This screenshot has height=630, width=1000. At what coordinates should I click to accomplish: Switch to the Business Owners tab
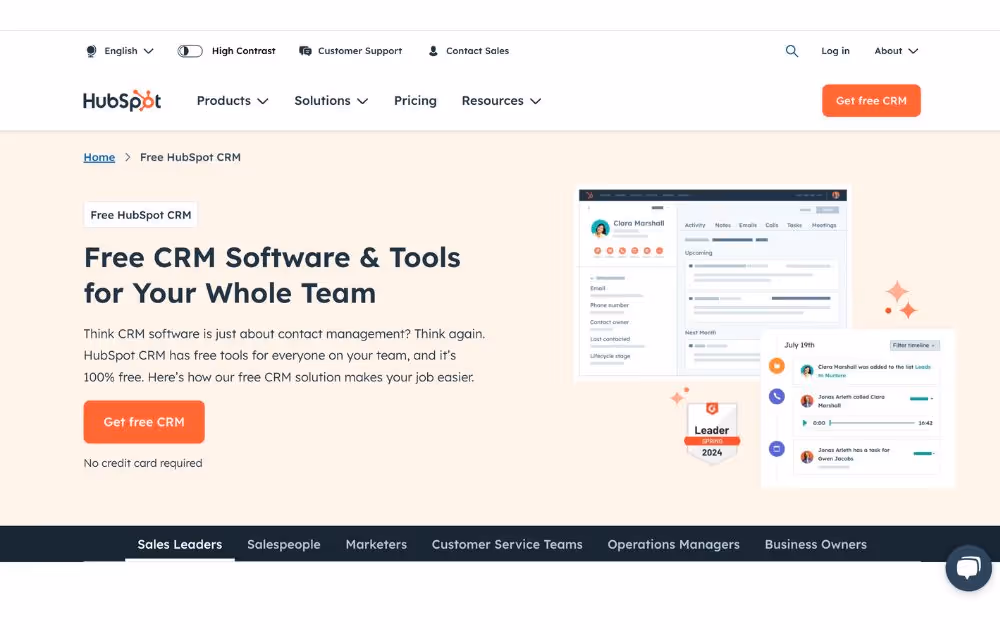click(816, 545)
